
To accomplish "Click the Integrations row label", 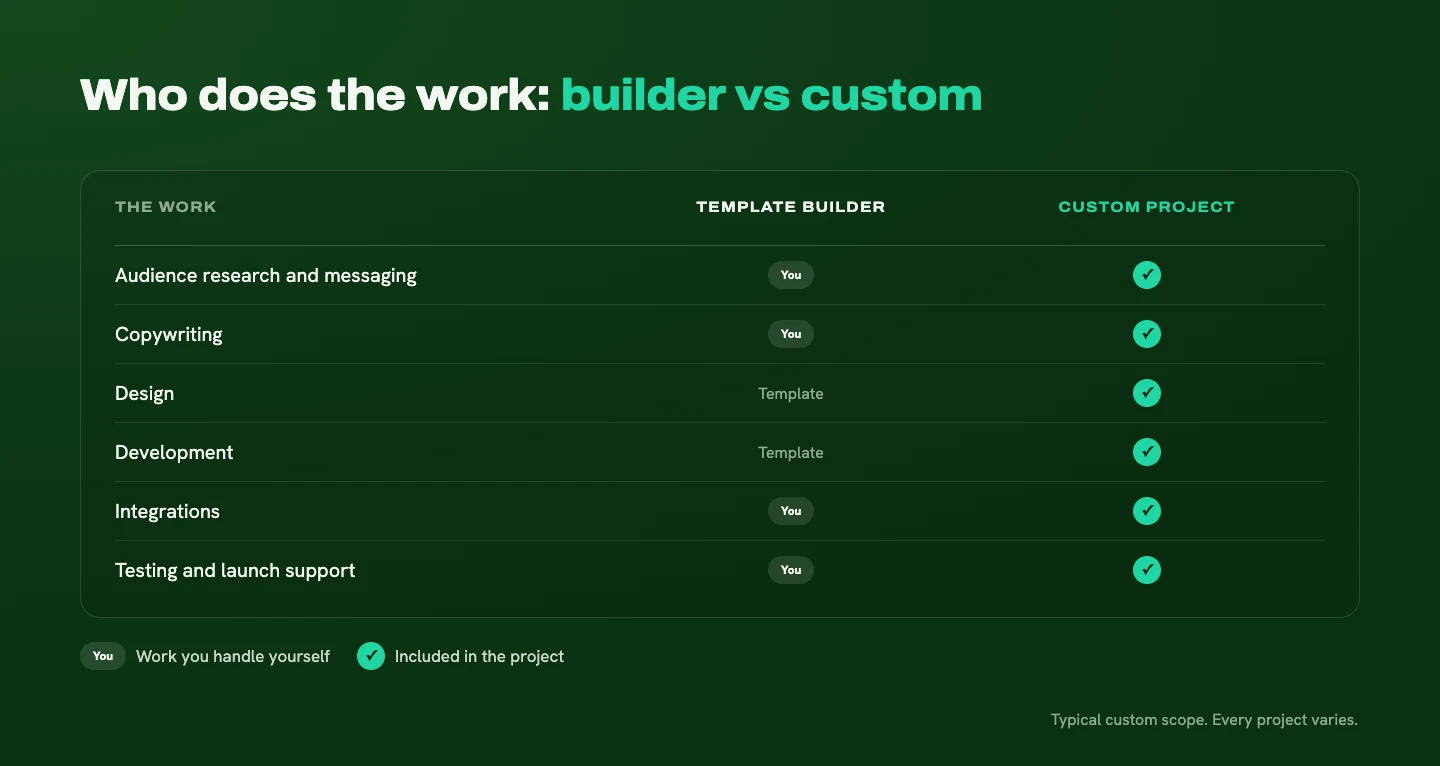I will [x=167, y=512].
